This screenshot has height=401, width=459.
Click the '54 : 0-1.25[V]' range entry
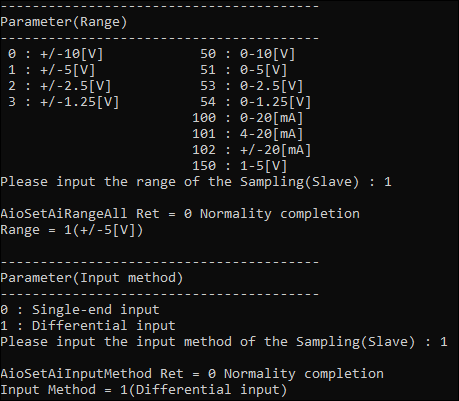tap(256, 102)
